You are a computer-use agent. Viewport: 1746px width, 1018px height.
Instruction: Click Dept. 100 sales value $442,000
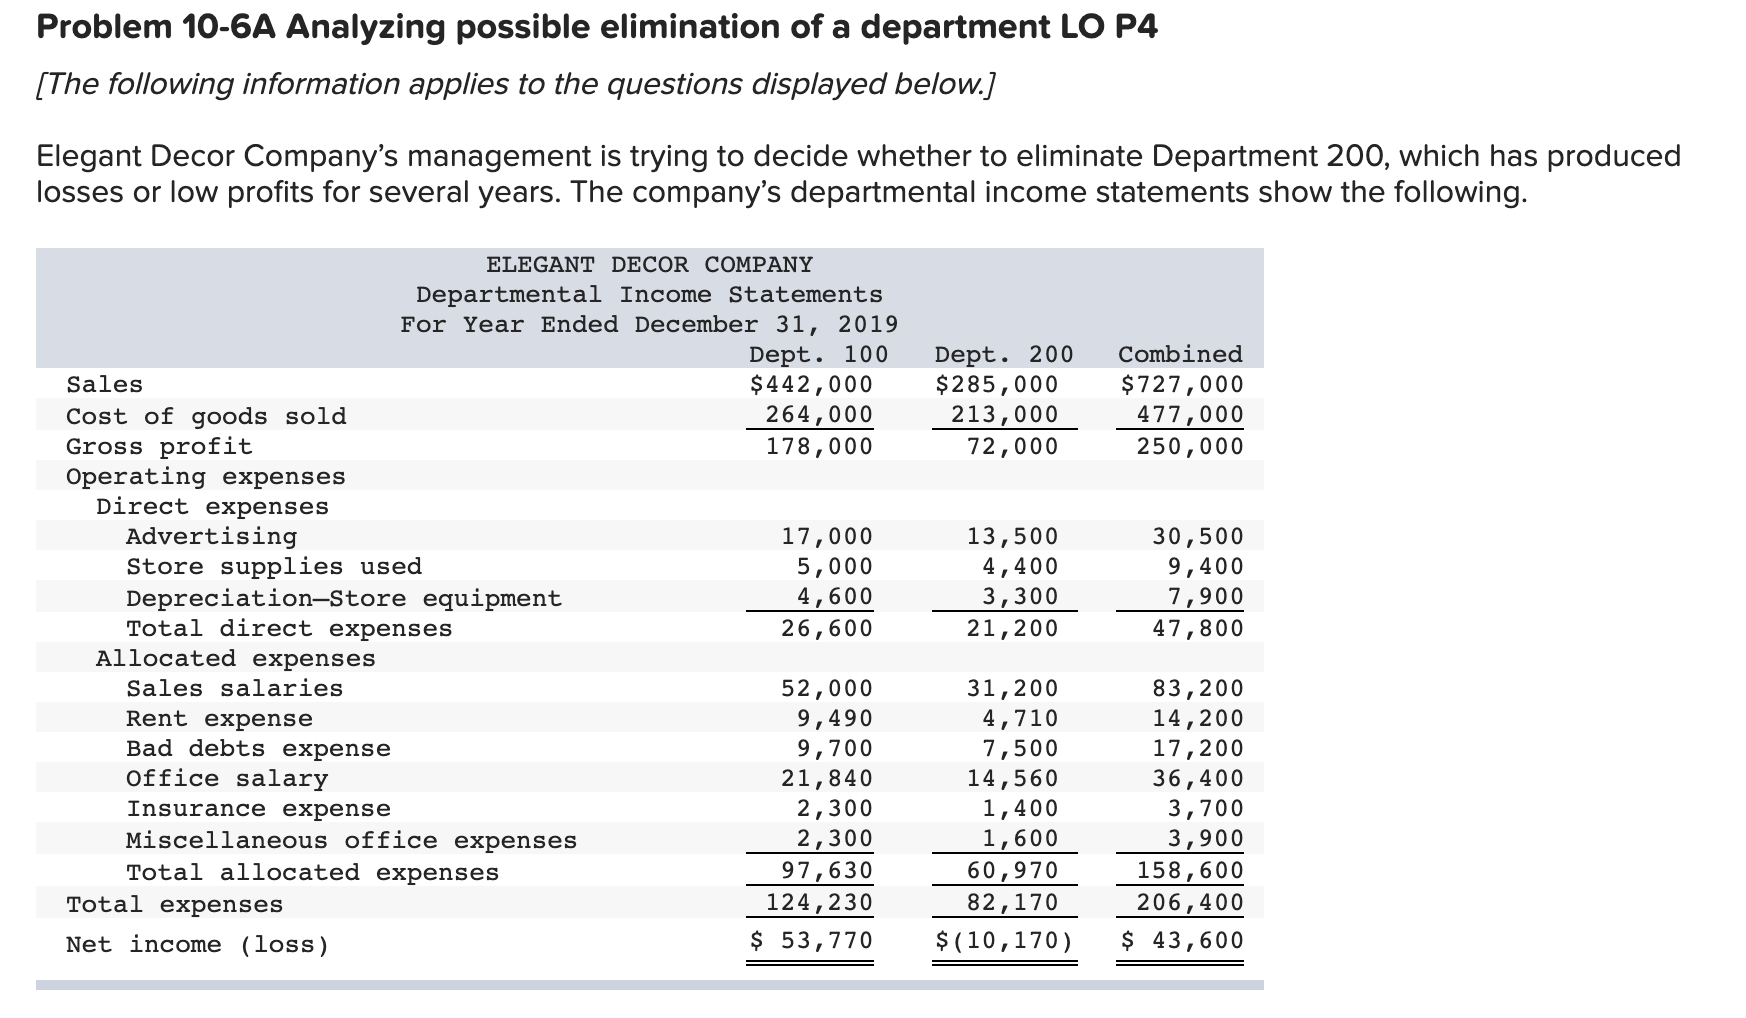coord(811,385)
